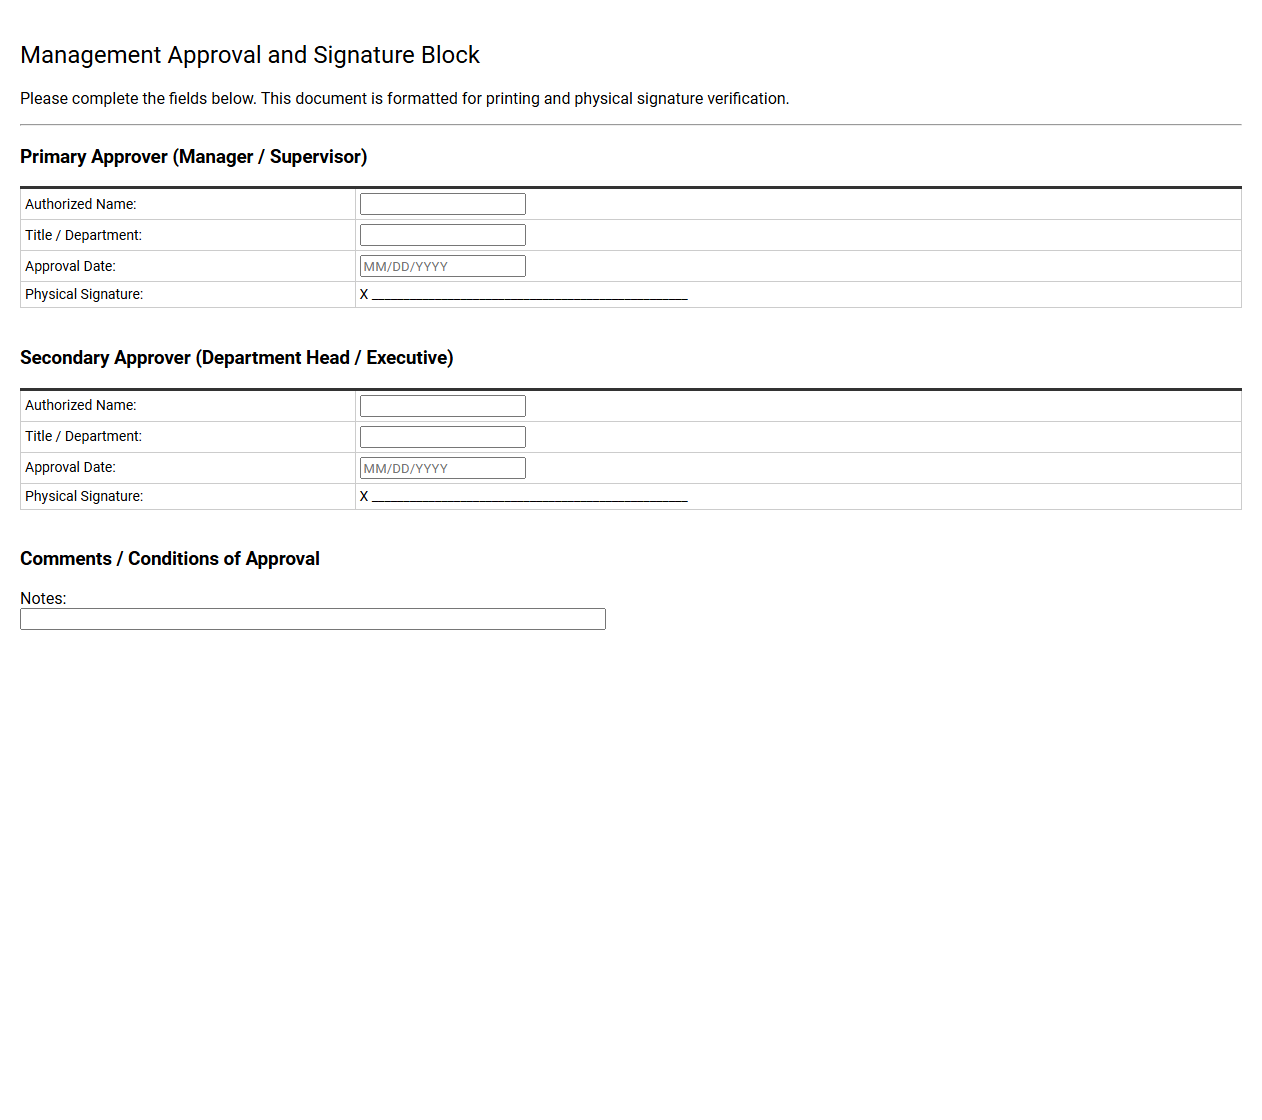Click Secondary Approver 'Physical Signature:' label
The height and width of the screenshot is (1120, 1262).
84,496
